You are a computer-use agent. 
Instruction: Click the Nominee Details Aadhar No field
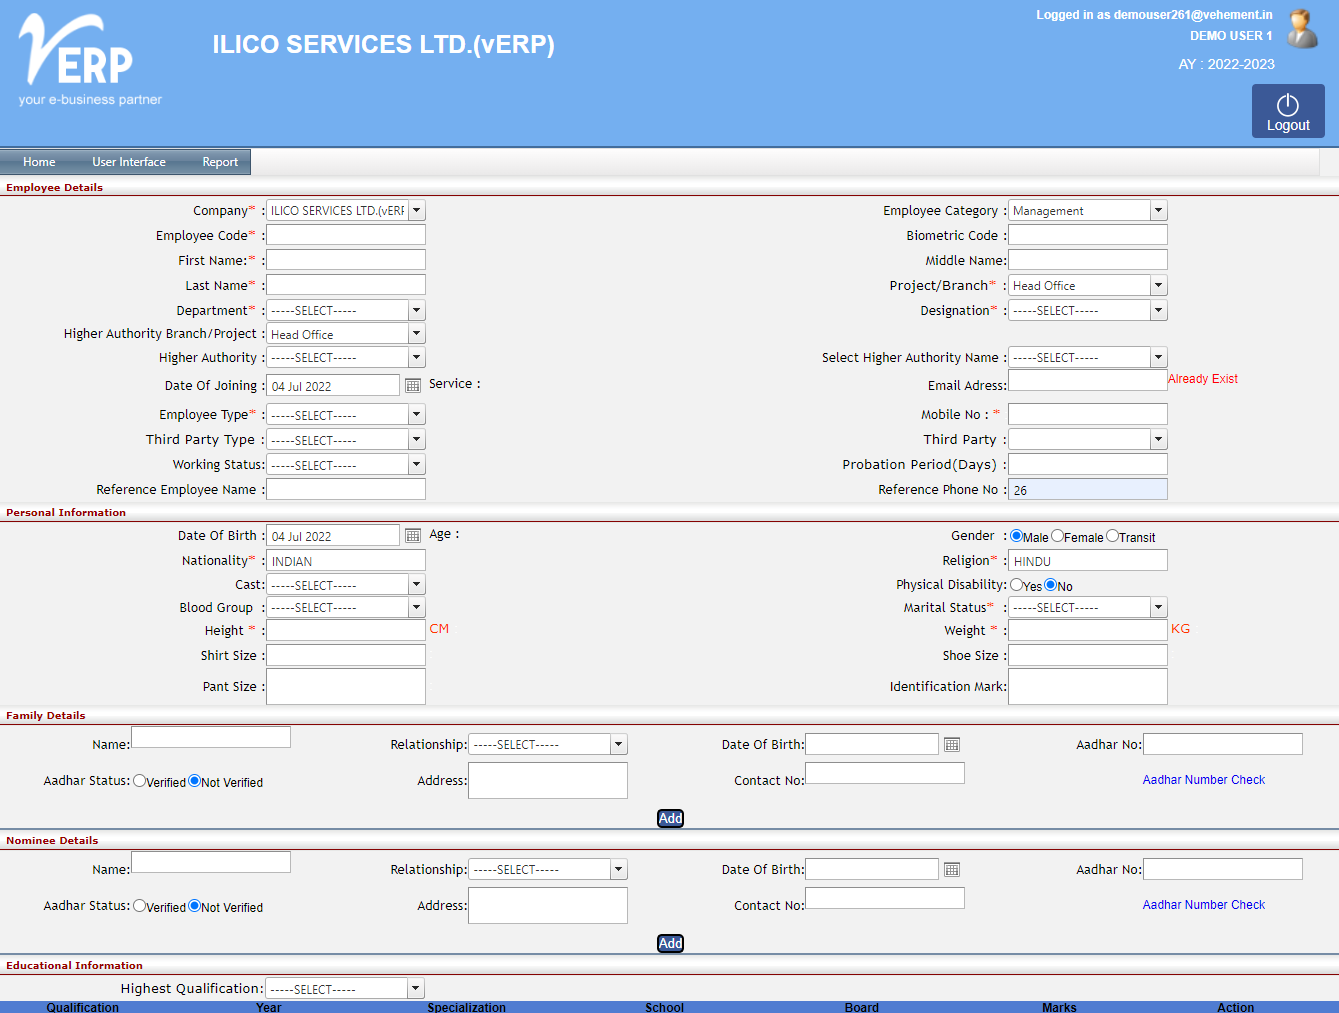tap(1223, 869)
